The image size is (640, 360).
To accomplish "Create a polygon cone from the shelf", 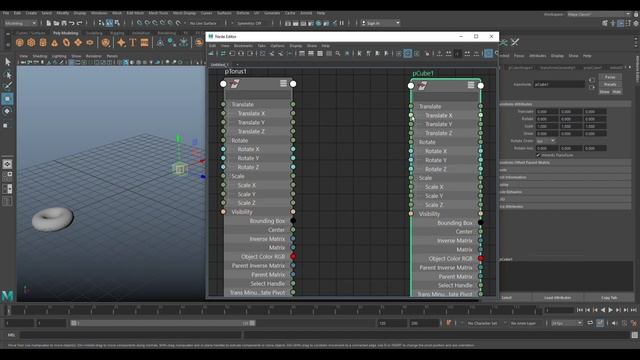I will [x=55, y=42].
